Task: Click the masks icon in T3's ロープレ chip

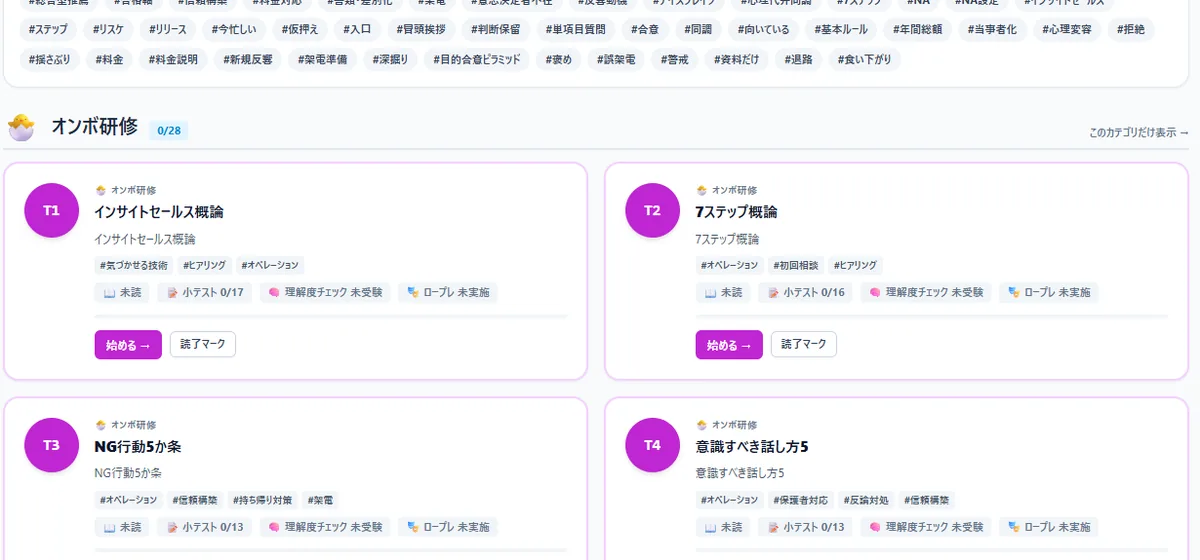Action: tap(413, 527)
